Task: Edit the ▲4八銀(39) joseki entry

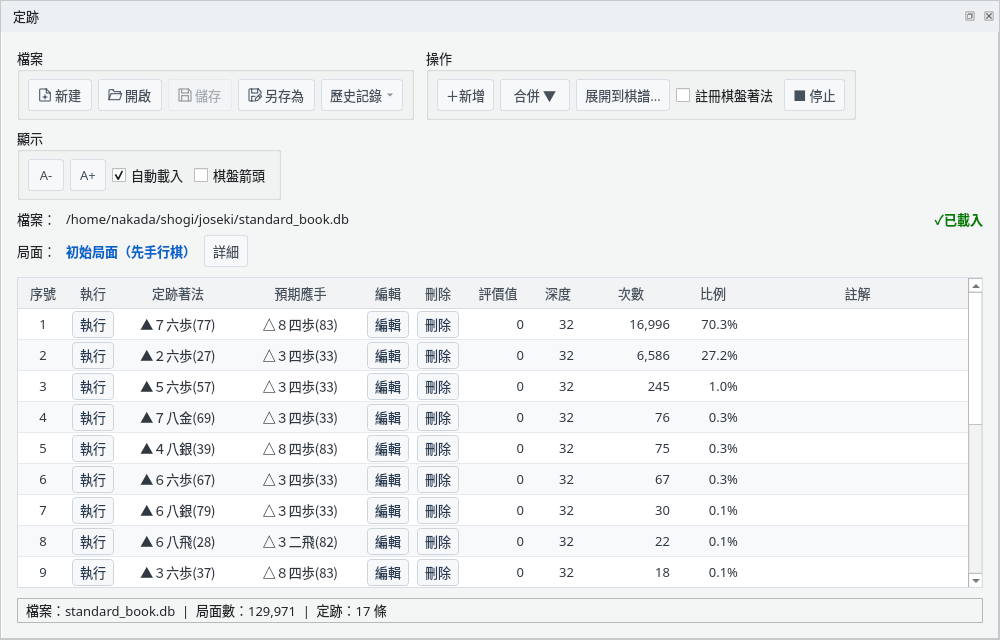Action: [x=388, y=449]
